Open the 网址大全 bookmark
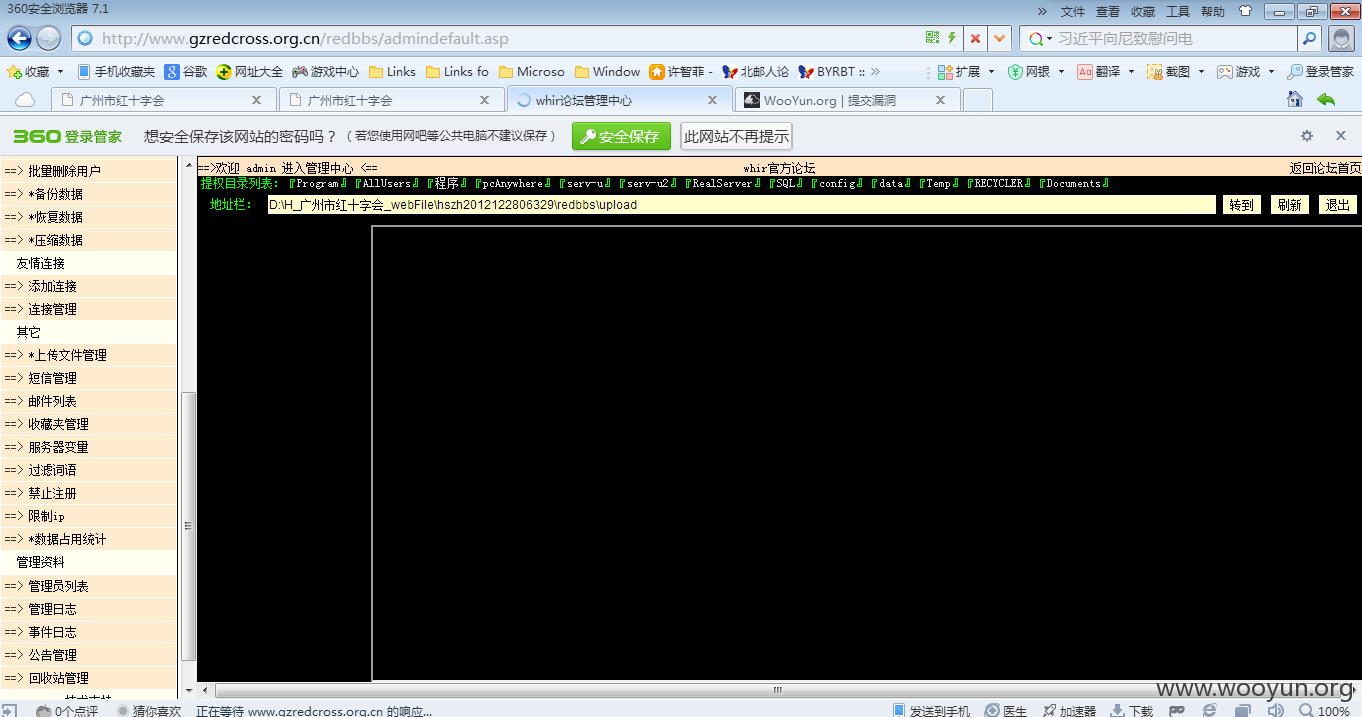Image resolution: width=1362 pixels, height=717 pixels. tap(250, 72)
